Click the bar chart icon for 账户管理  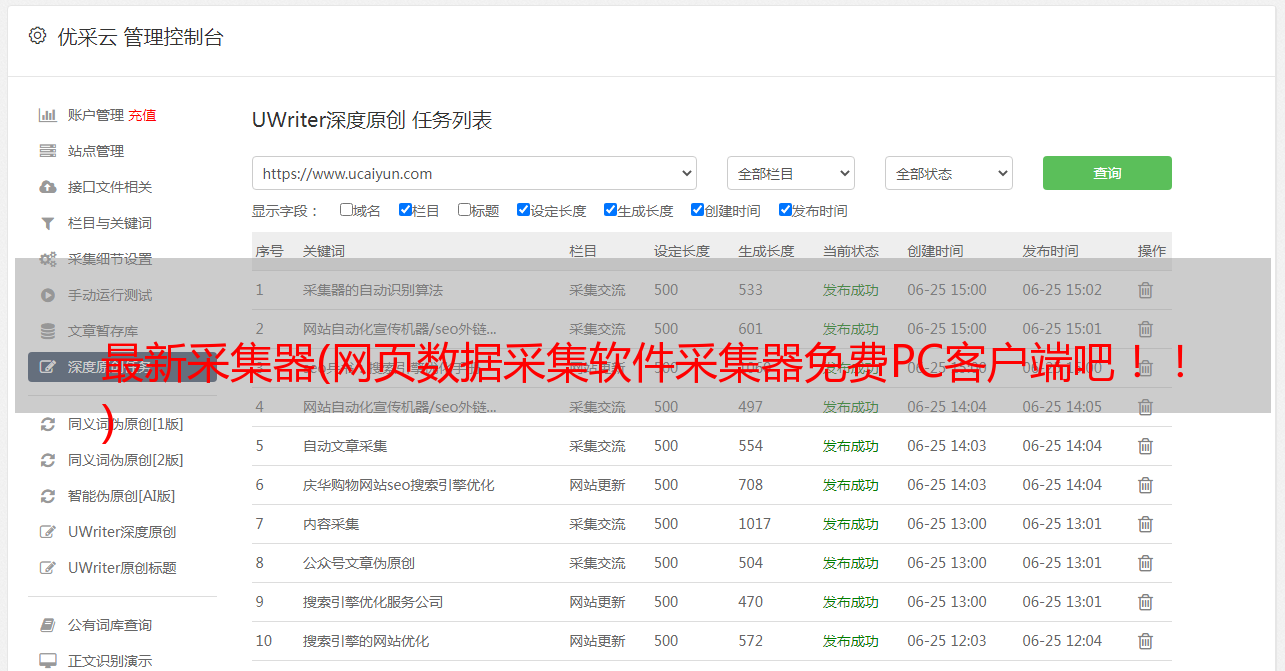(47, 115)
